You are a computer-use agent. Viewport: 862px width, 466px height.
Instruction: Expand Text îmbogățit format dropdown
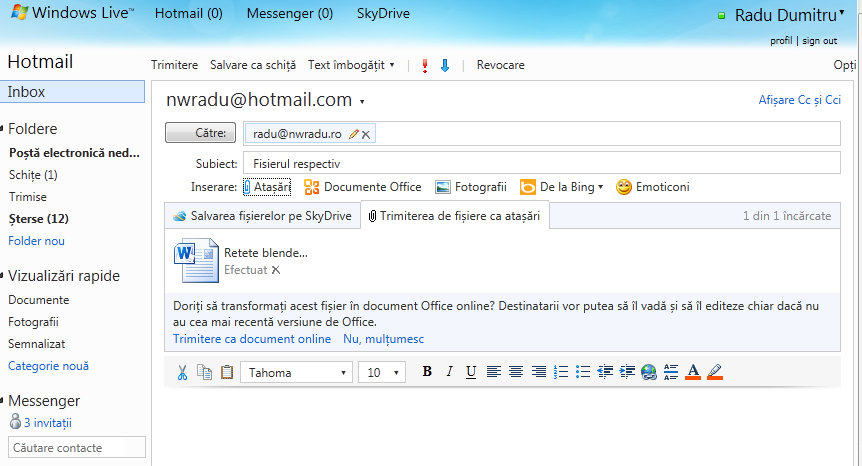(351, 65)
